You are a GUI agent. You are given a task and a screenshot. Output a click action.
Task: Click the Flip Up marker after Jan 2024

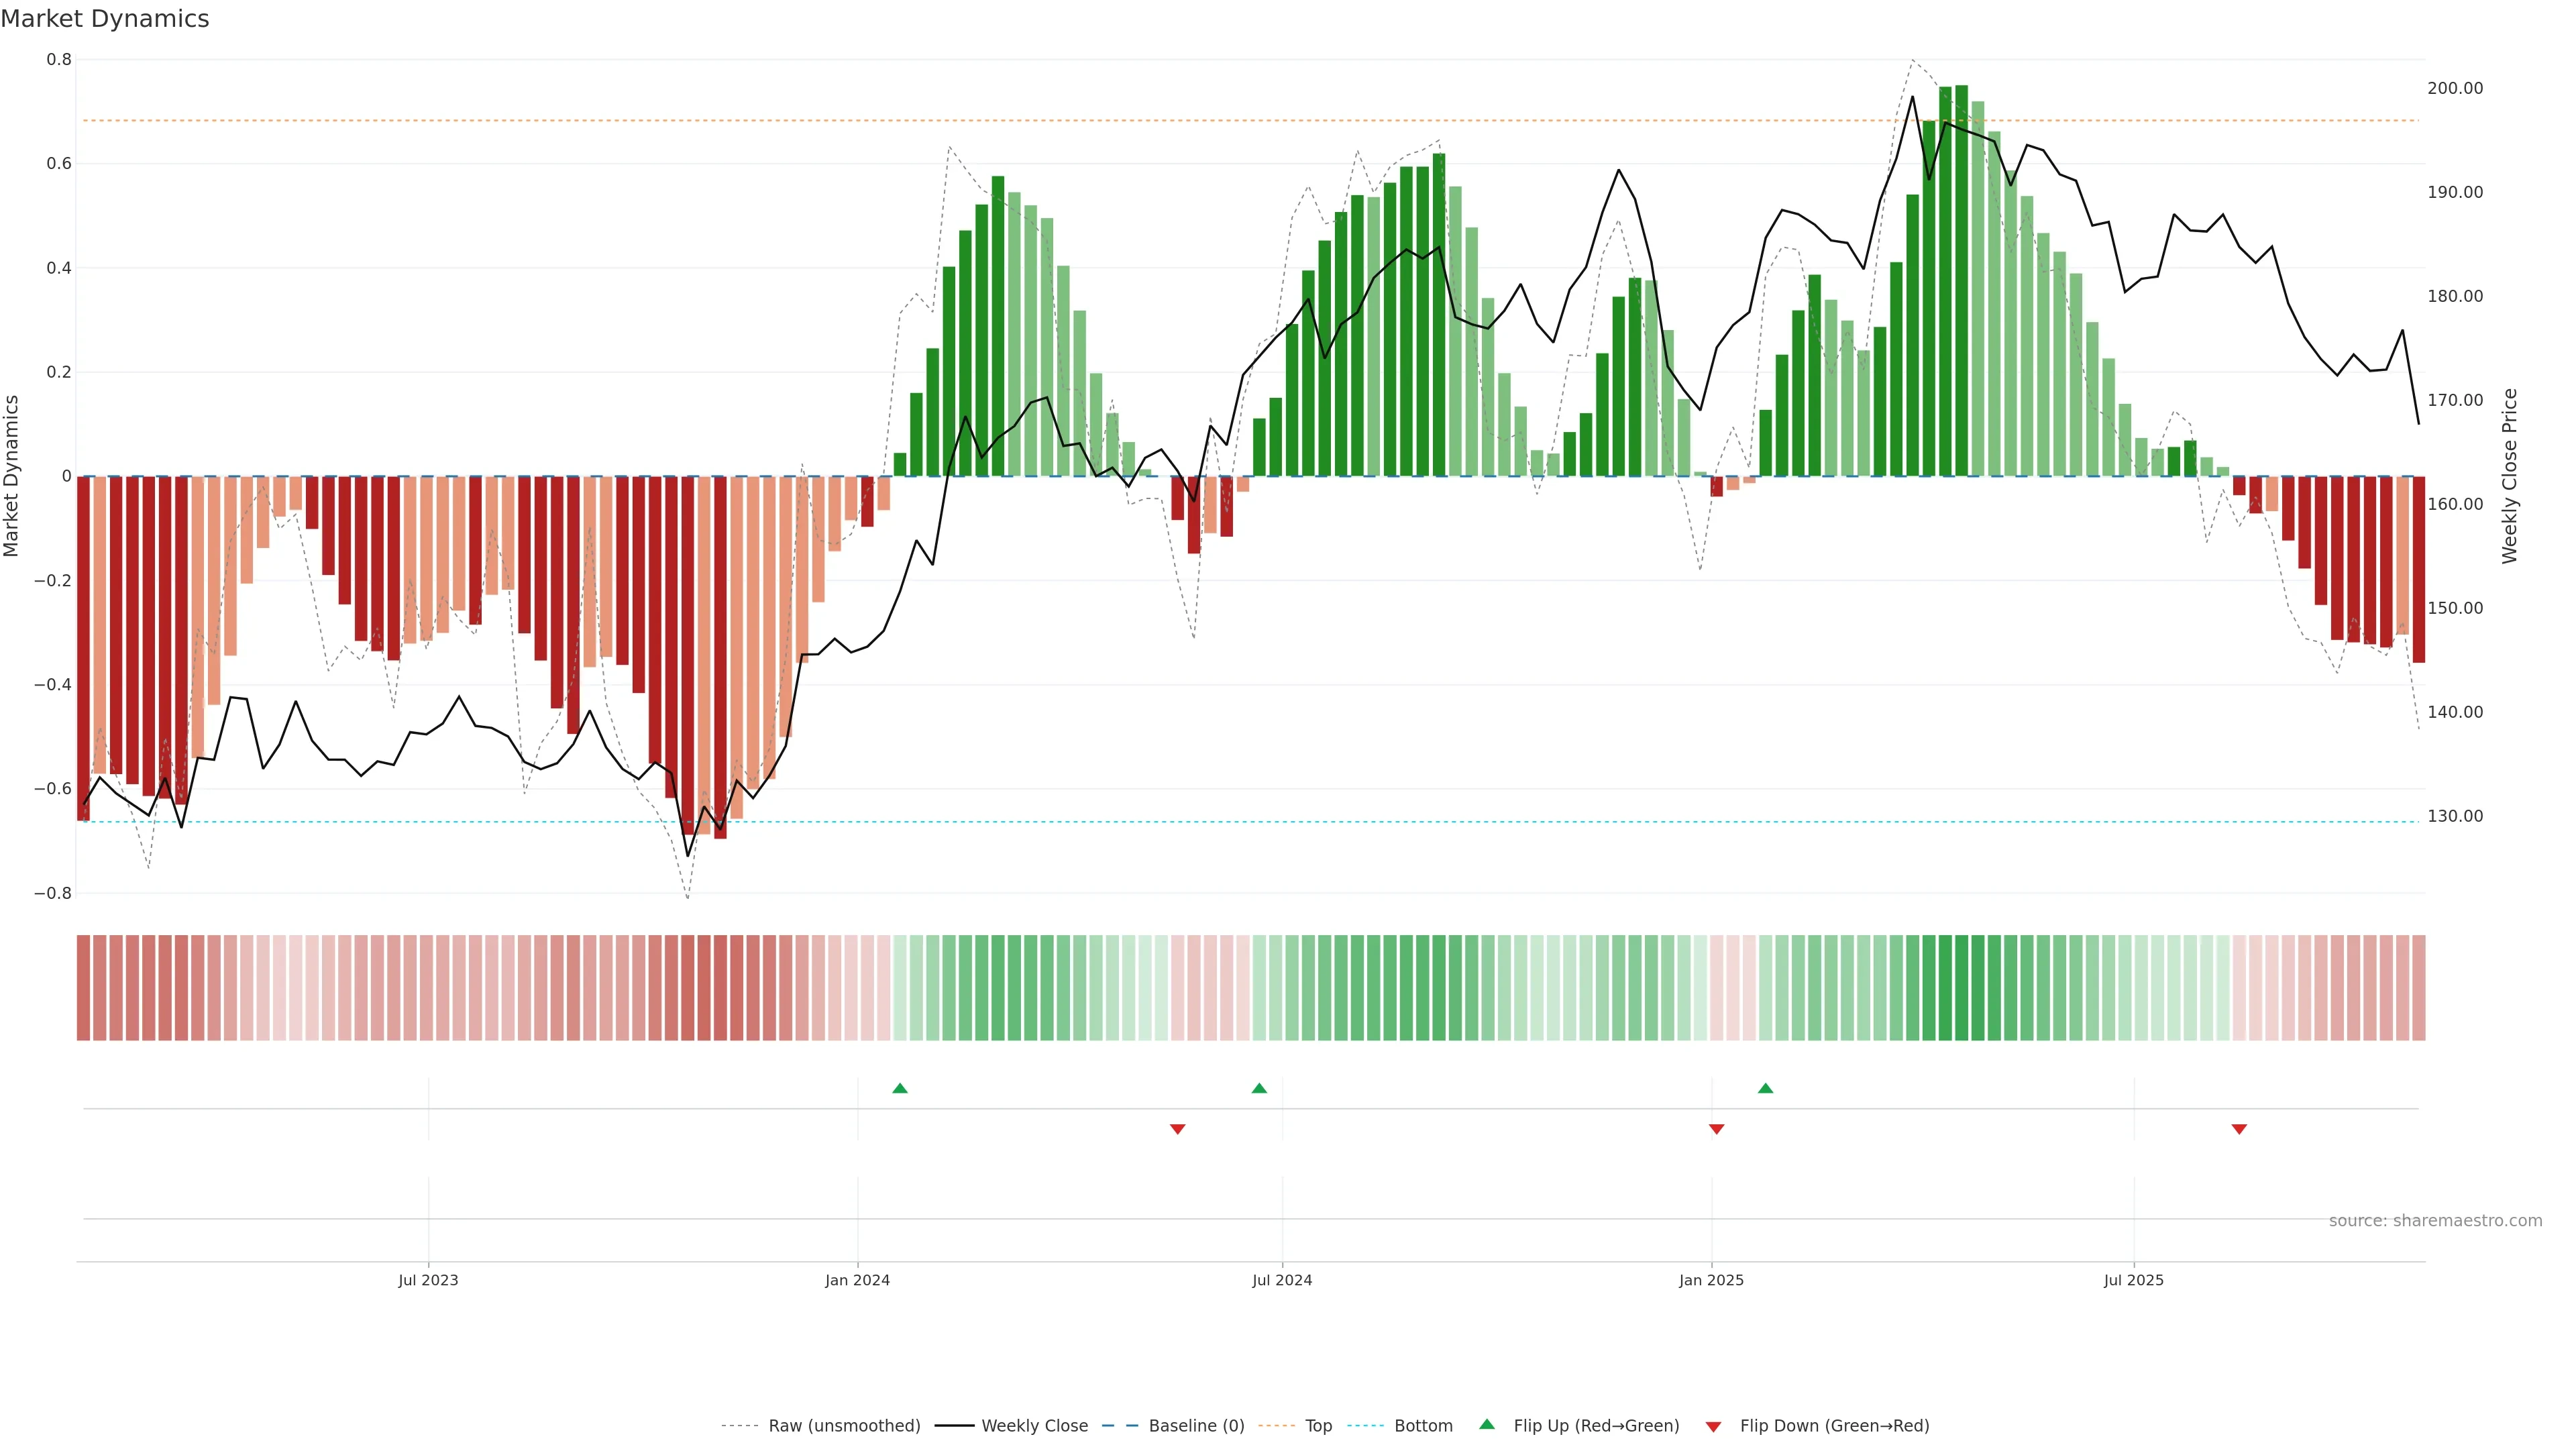coord(900,1088)
